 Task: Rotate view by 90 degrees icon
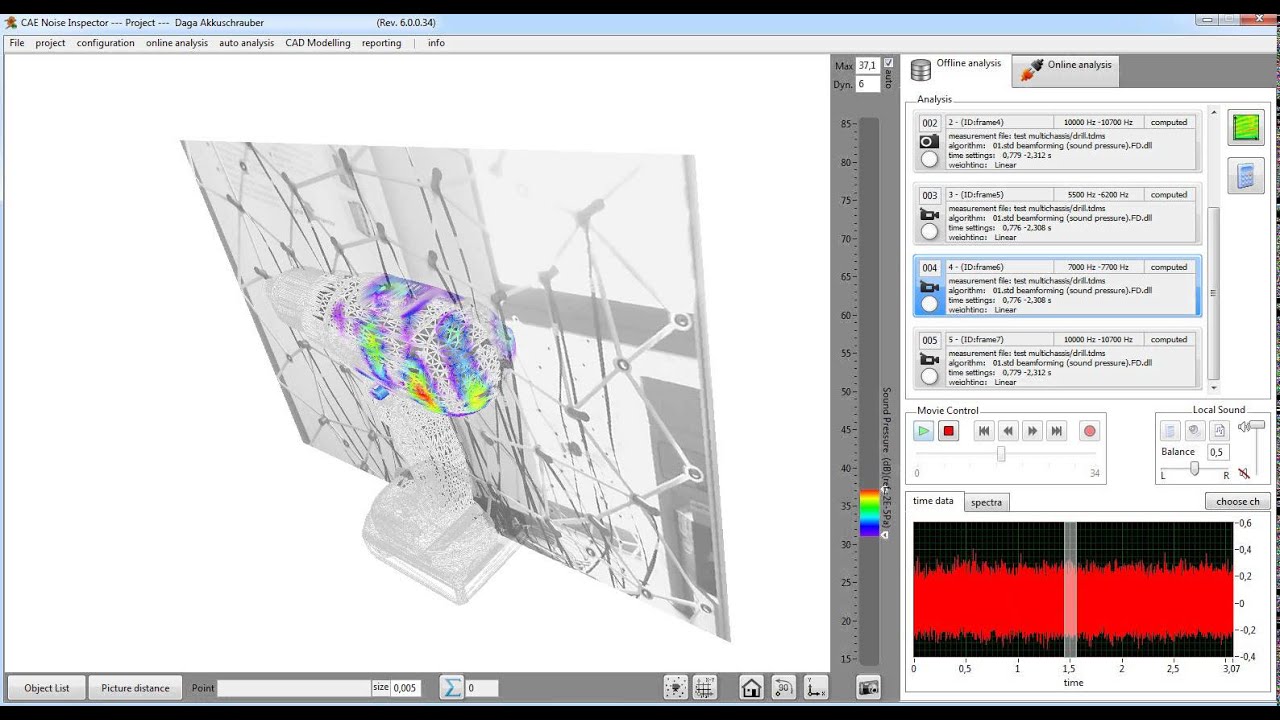784,687
